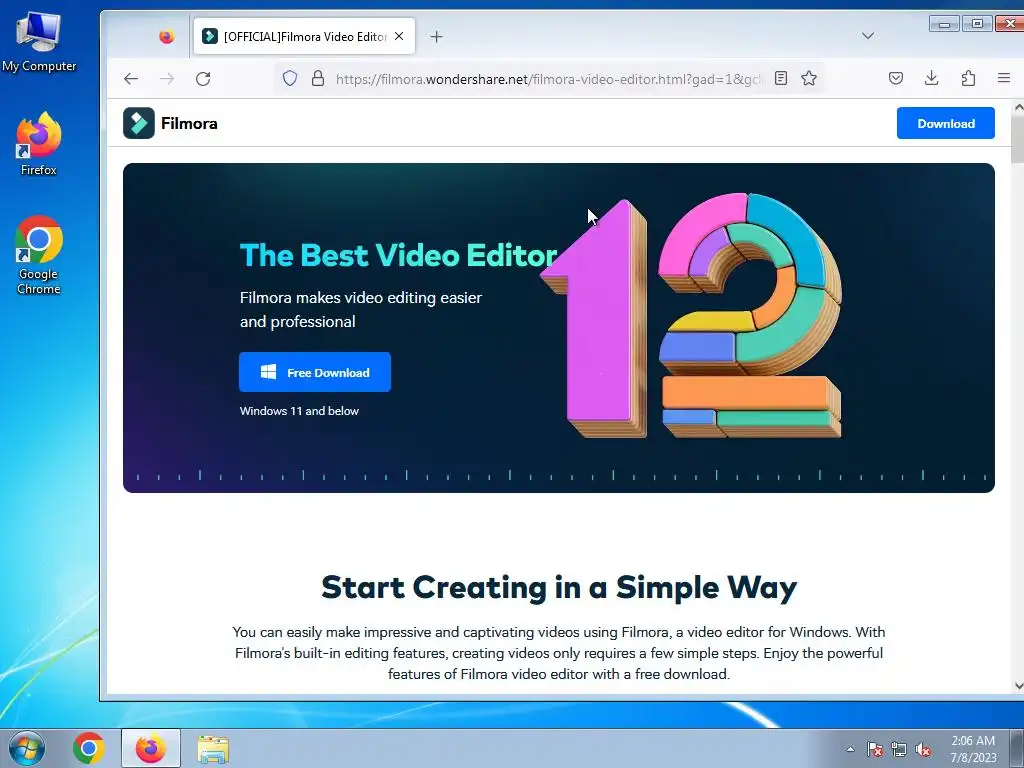Select the pinned Firefox tab
This screenshot has height=768, width=1024.
point(167,37)
